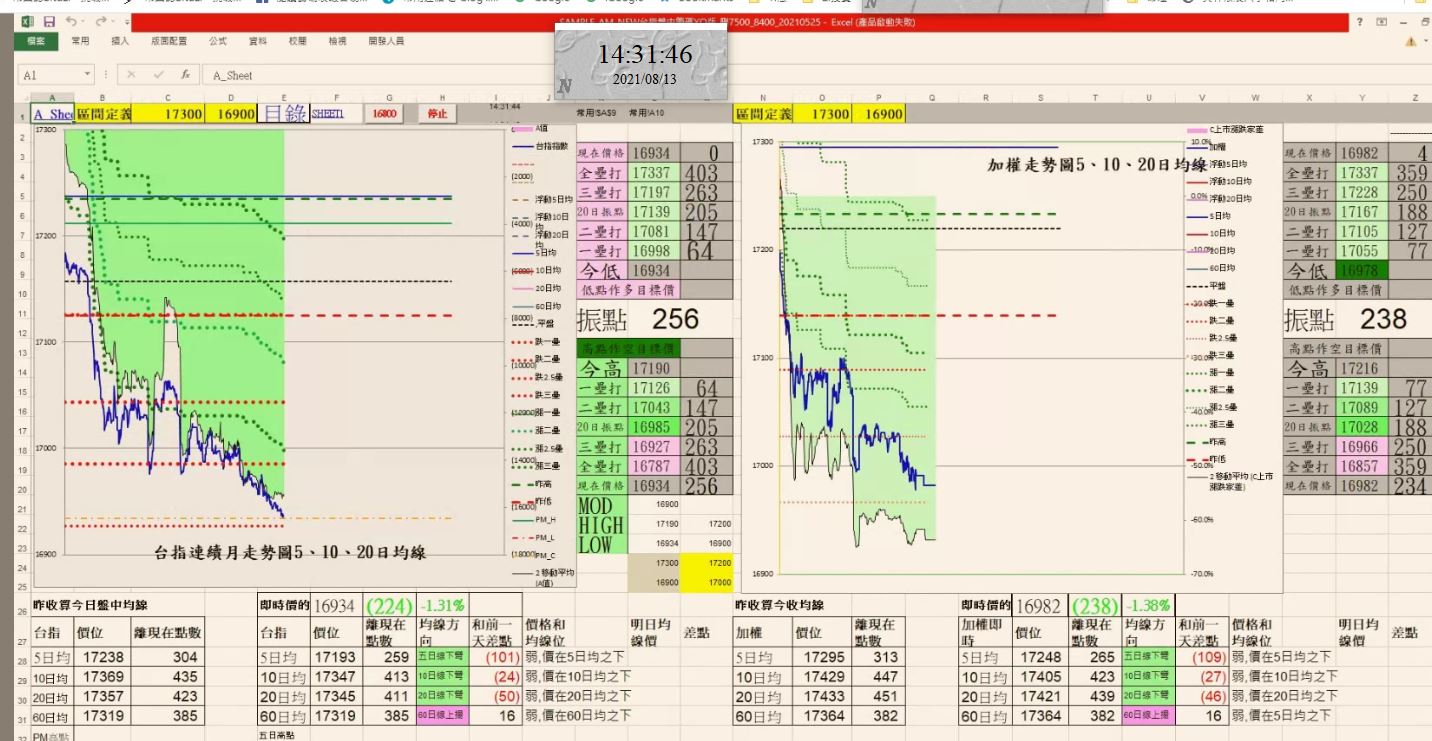Click the red 停止 button

437,114
